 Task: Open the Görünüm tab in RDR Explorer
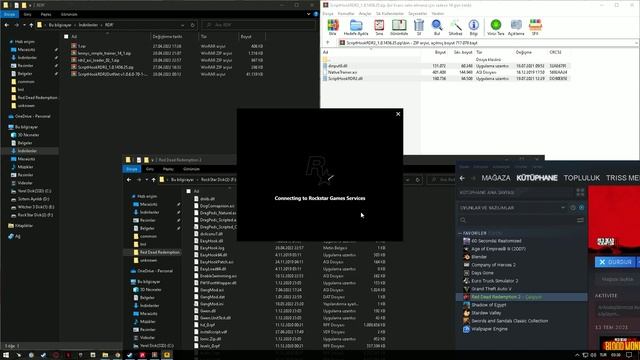pos(69,14)
